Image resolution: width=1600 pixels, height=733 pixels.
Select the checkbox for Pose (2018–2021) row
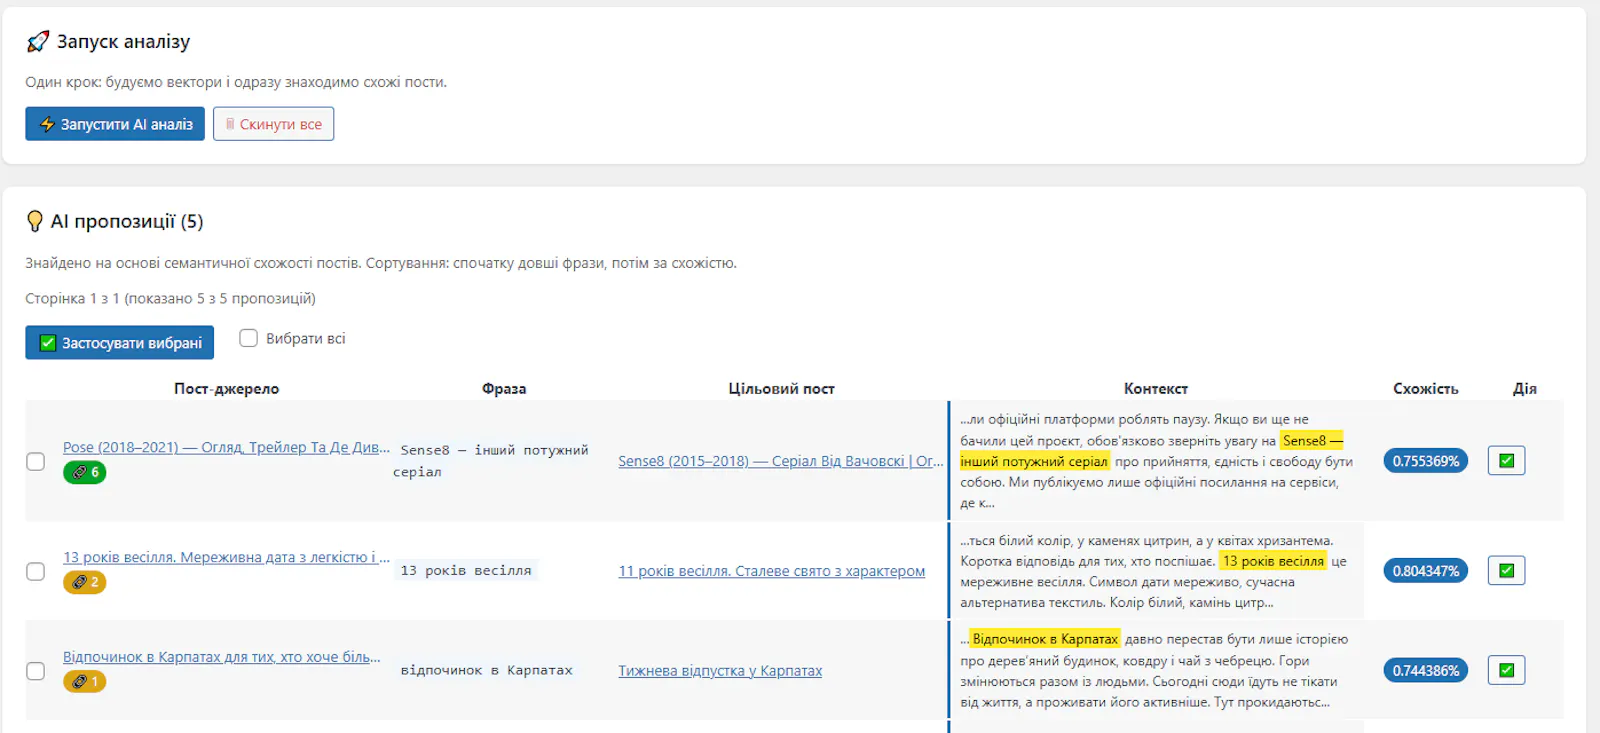(x=35, y=461)
